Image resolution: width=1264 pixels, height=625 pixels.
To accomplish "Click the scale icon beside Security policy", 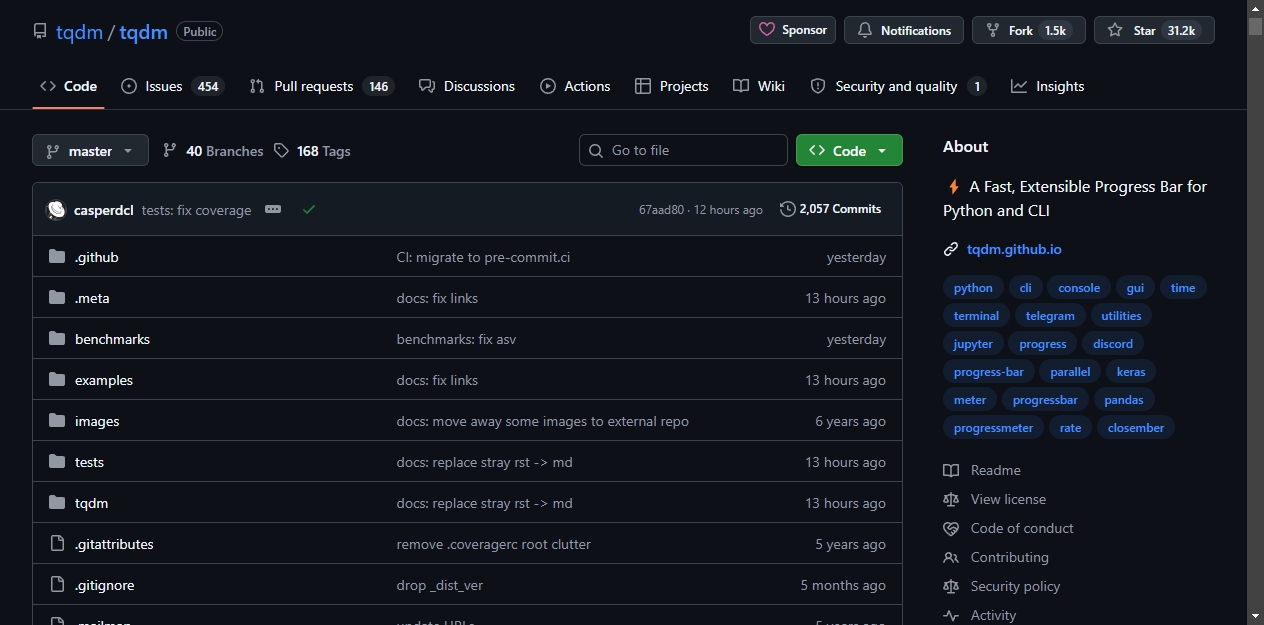I will pos(951,586).
